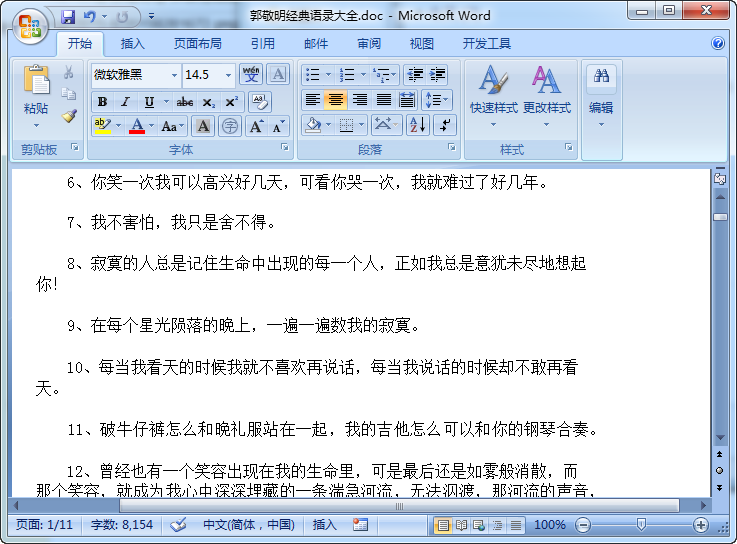The width and height of the screenshot is (737, 544).
Task: Toggle strikethrough formatting
Action: coord(185,102)
